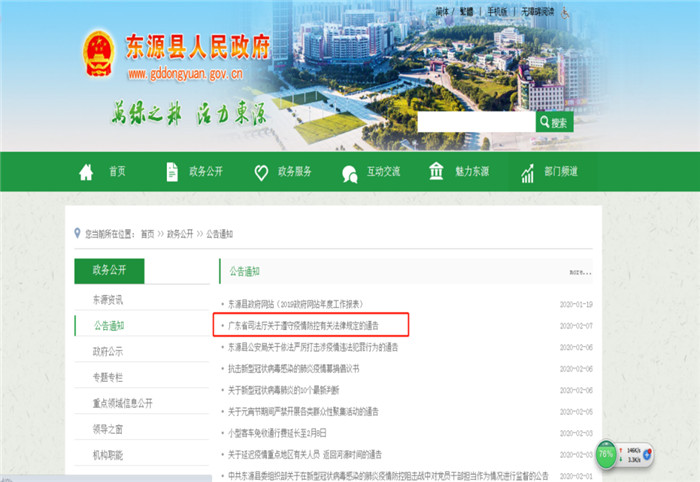Open 小型客车免收通行费延长至2月8日 notice
Image resolution: width=700 pixels, height=482 pixels.
[x=277, y=433]
